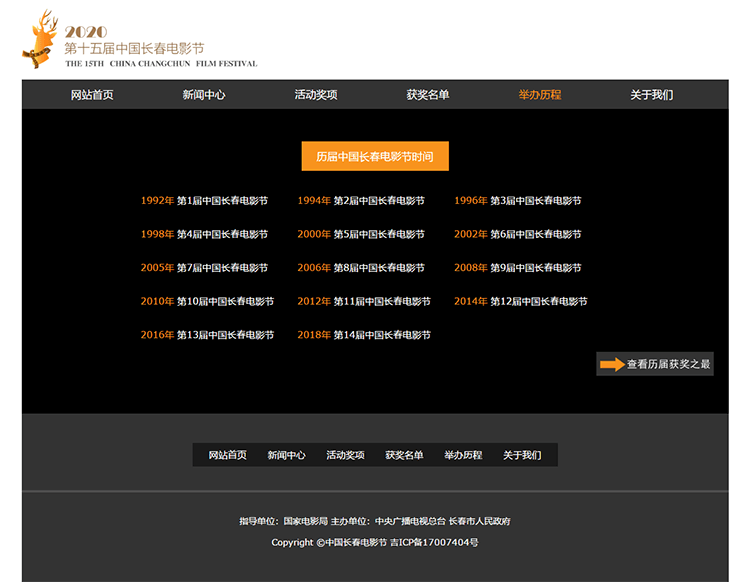
Task: Click 关于我们 in the footer navigation
Action: click(x=522, y=455)
